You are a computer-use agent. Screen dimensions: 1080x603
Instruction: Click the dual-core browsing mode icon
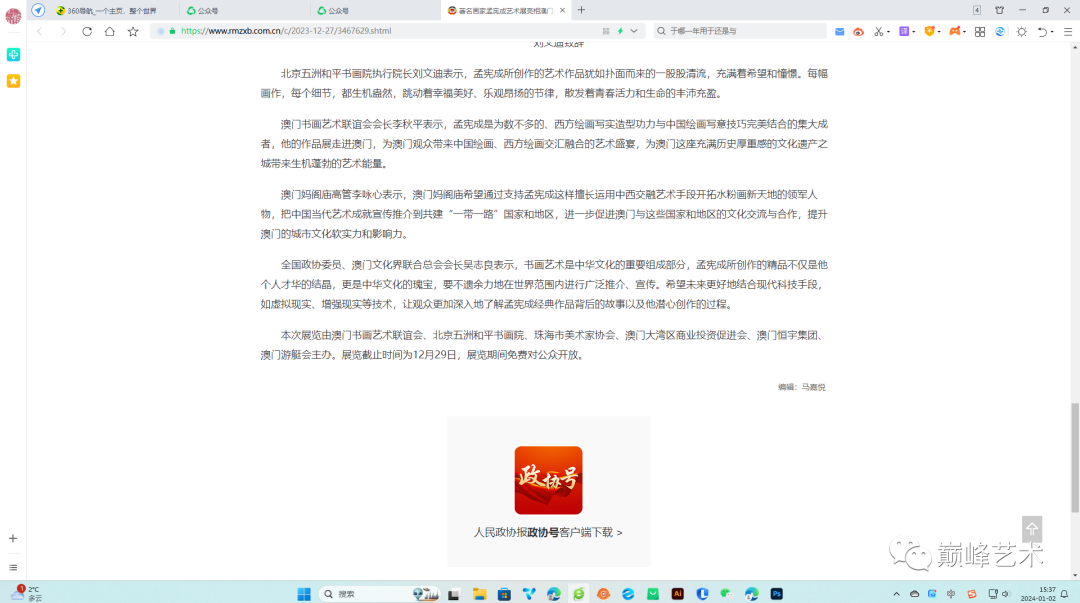click(x=1000, y=31)
